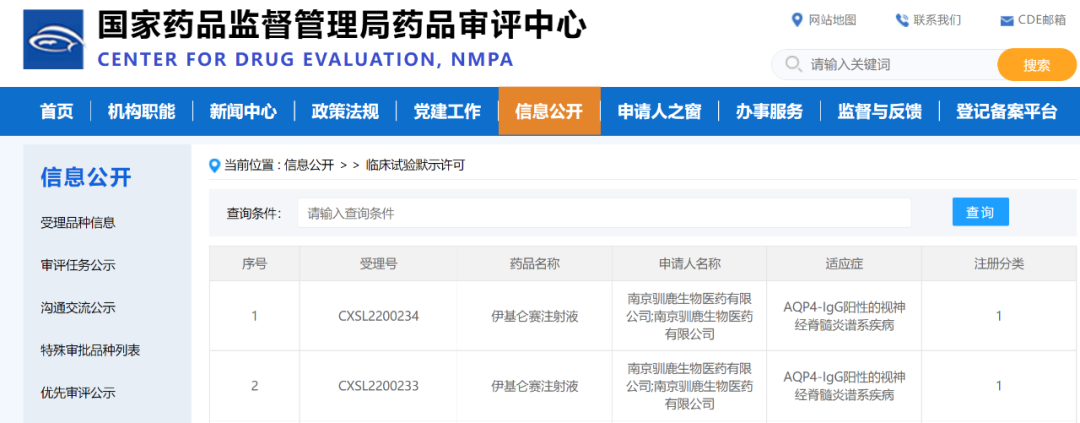Screen dimensions: 1080x423
Task: Select 优先审评公示 in sidebar
Action: pyautogui.click(x=78, y=393)
